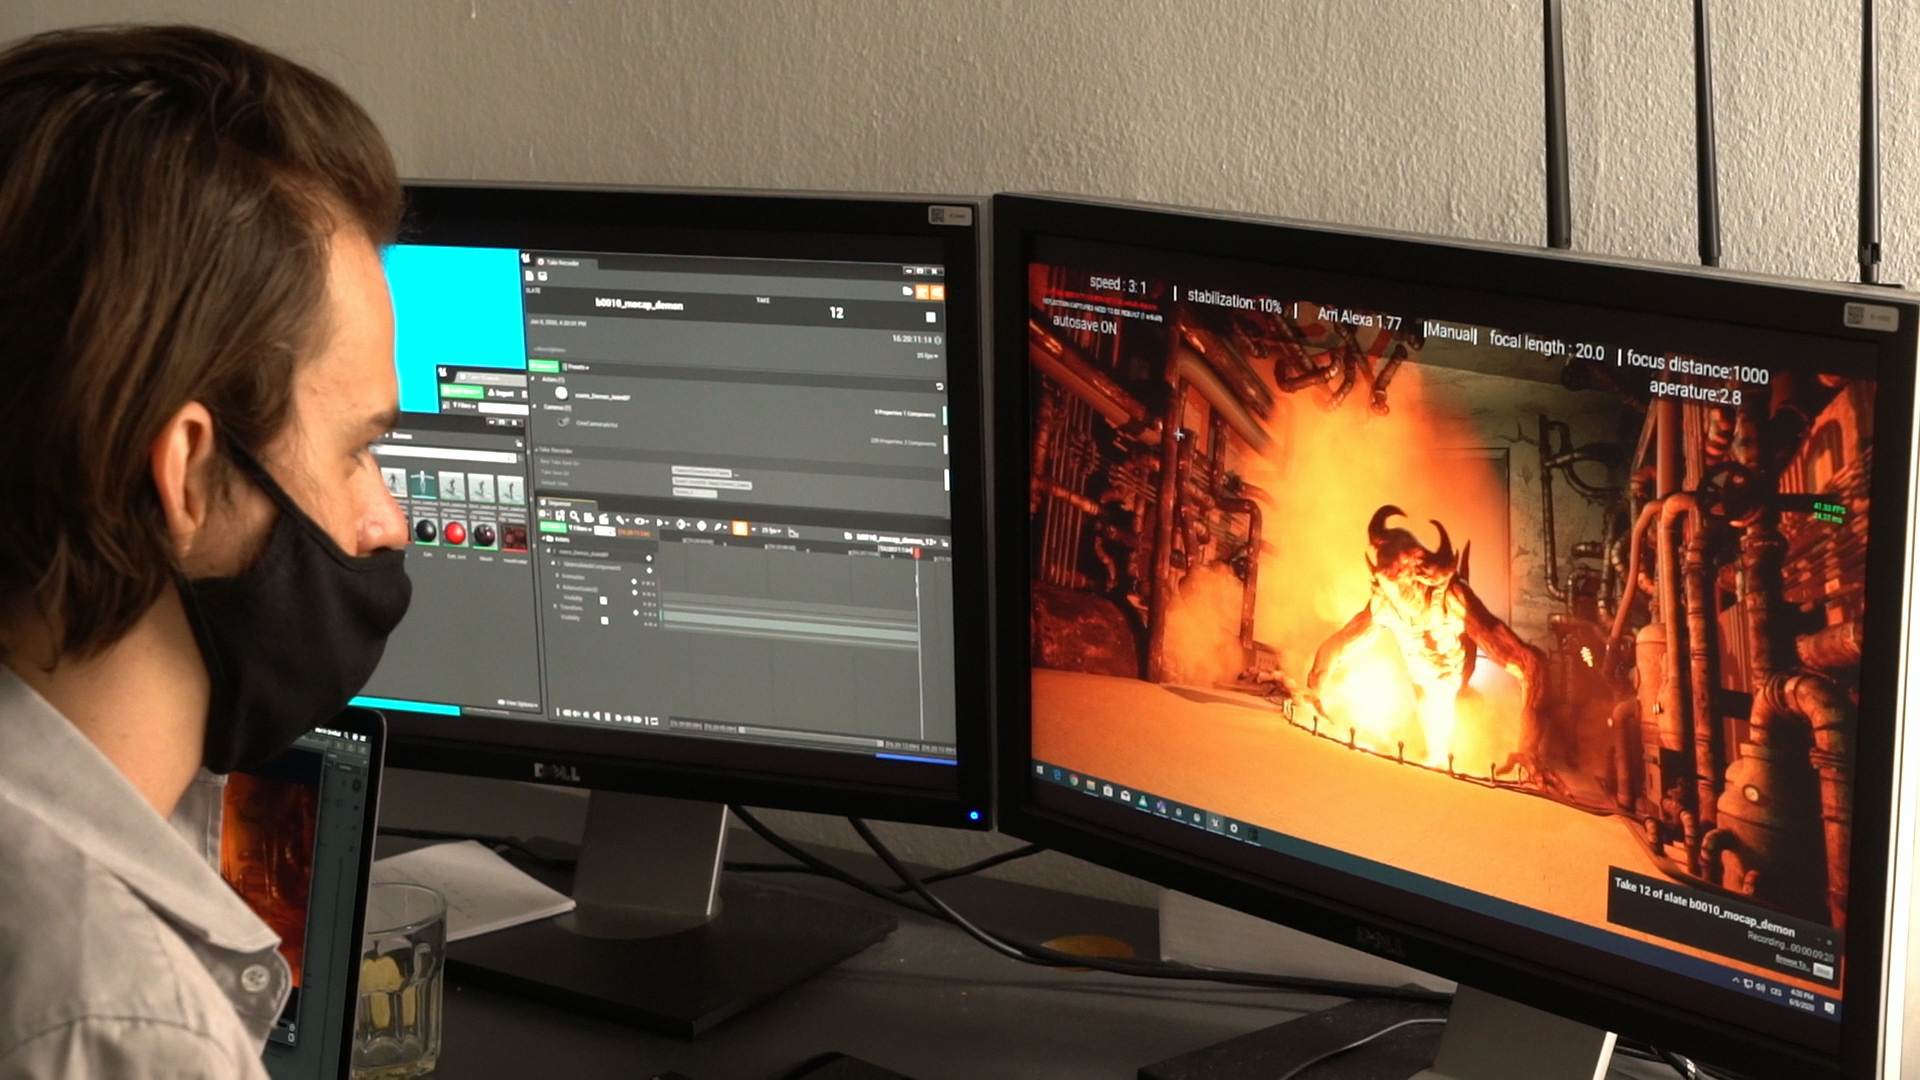Click the Sequencer camera/save icon
This screenshot has height=1080, width=1920.
point(589,518)
